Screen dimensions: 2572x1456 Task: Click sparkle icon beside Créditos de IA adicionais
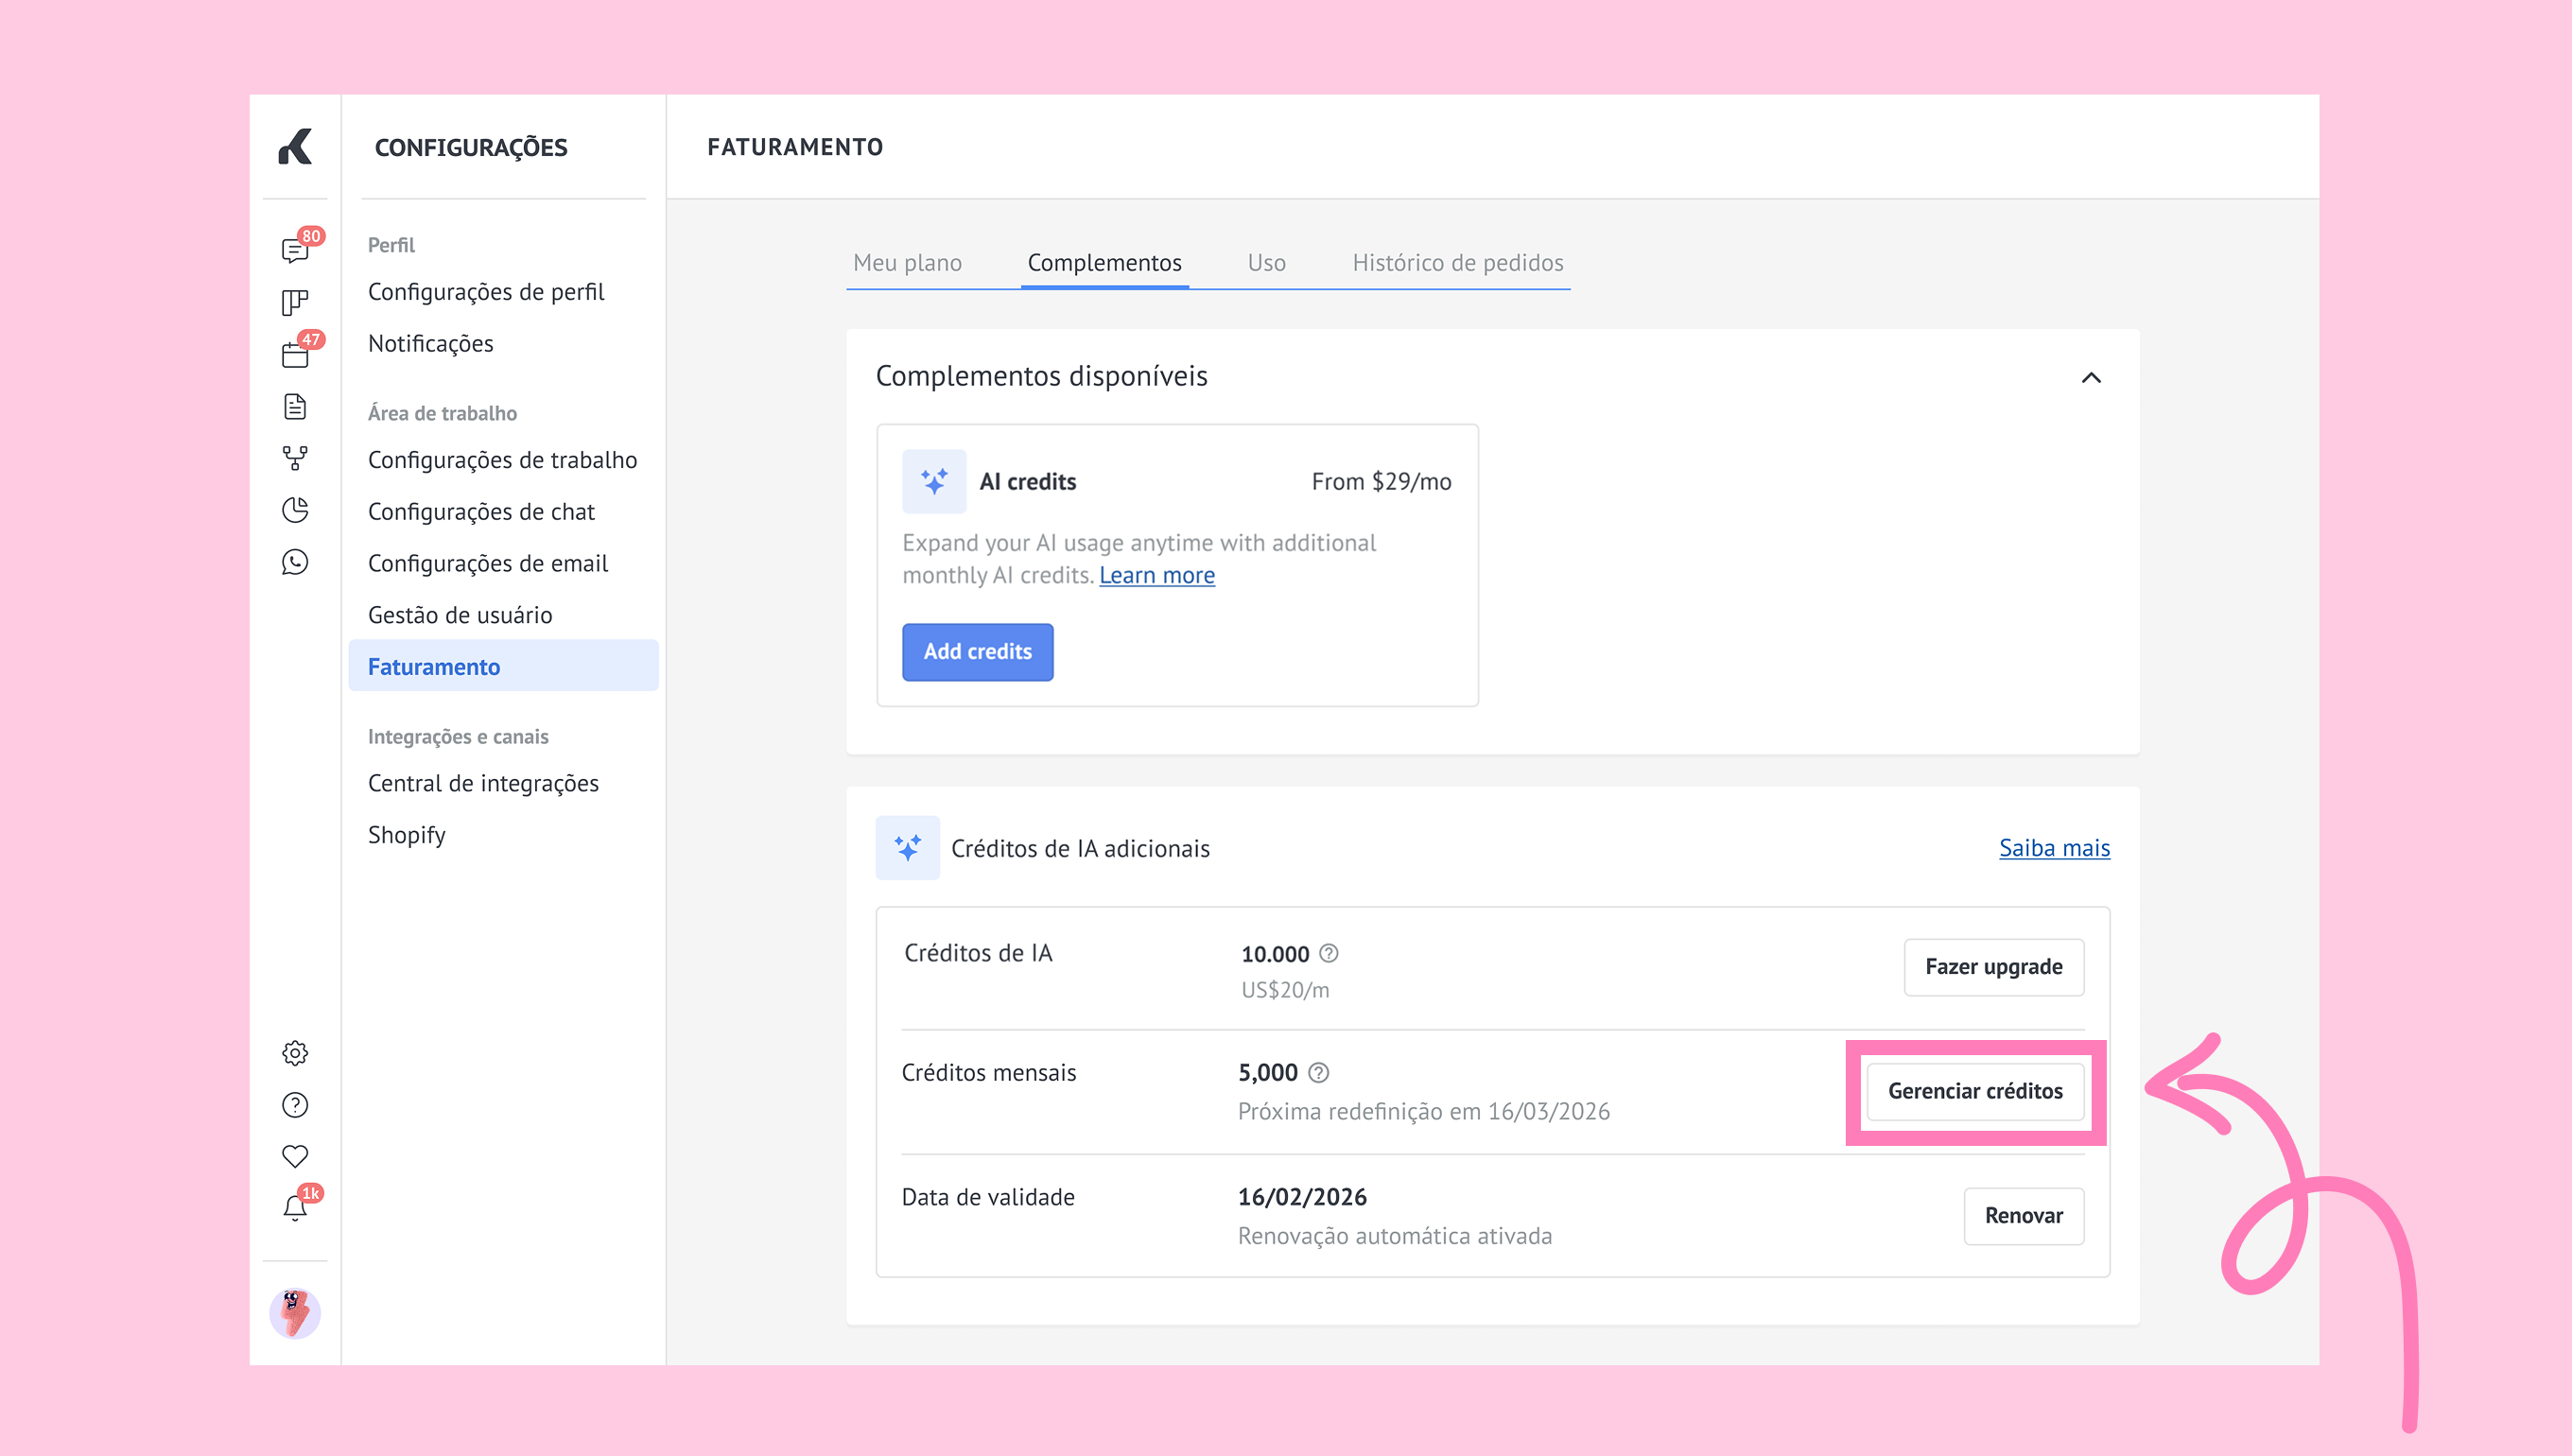point(907,848)
